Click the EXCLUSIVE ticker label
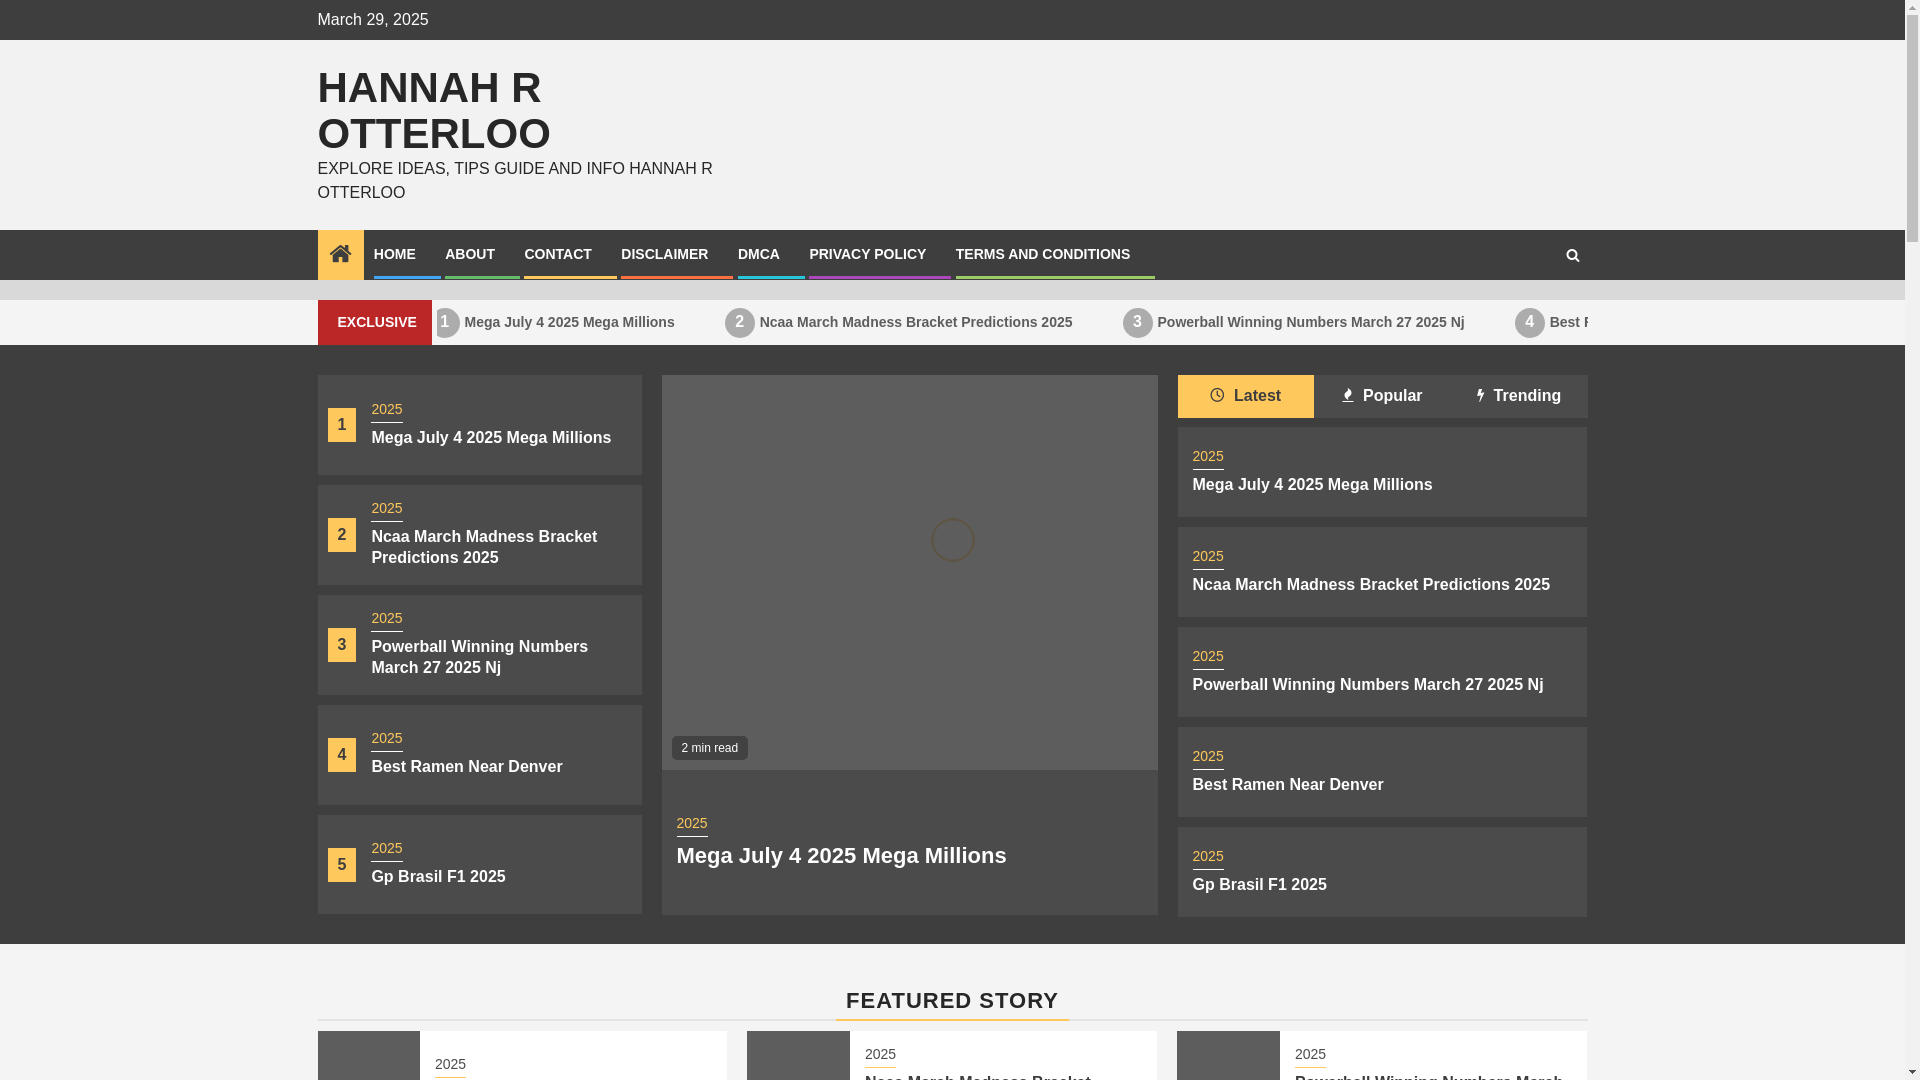Screen dimensions: 1920x1080 click(x=376, y=322)
